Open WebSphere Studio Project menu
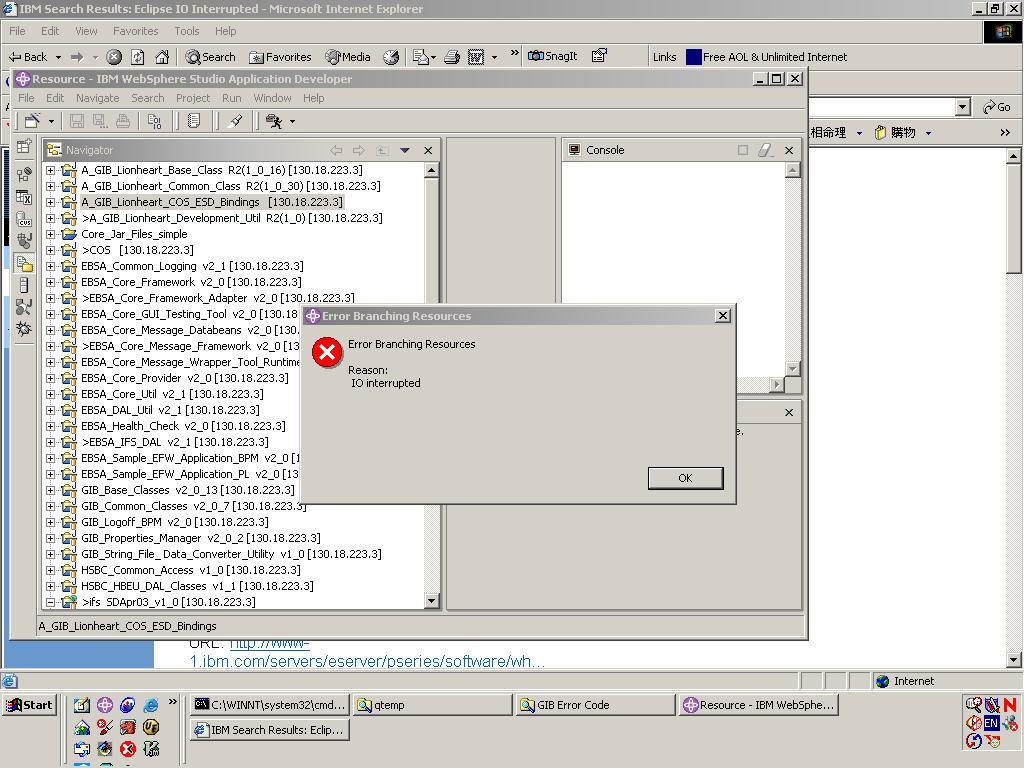This screenshot has height=768, width=1024. click(x=193, y=98)
